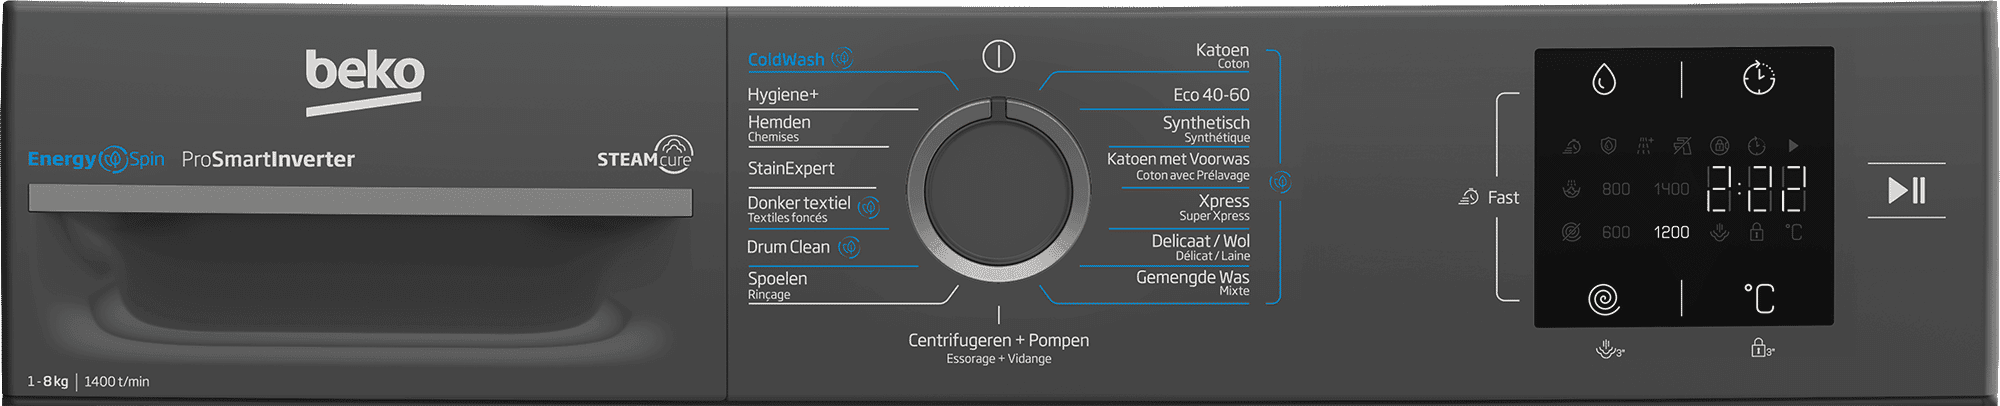Image resolution: width=2000 pixels, height=406 pixels.
Task: Click the program selector dial knob
Action: point(998,190)
